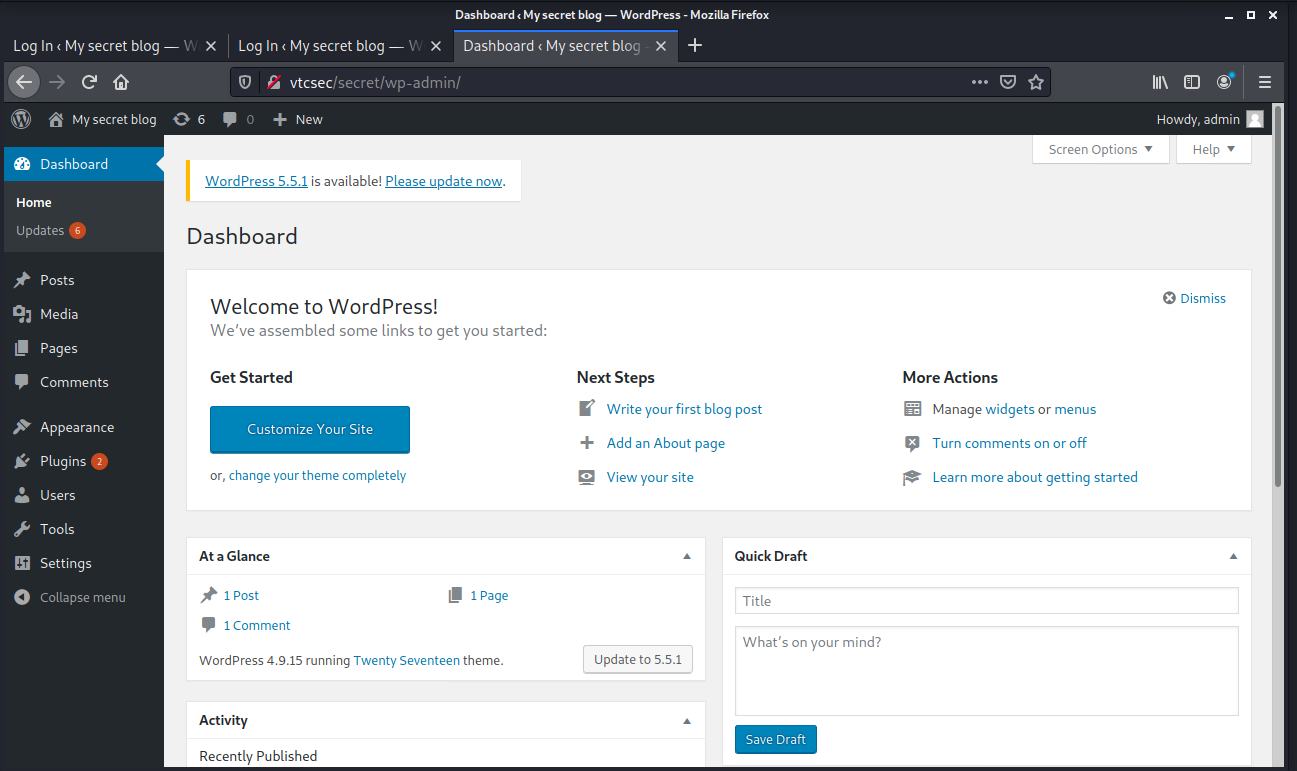This screenshot has width=1297, height=771.
Task: Click the comments bubble icon in admin bar
Action: pyautogui.click(x=231, y=119)
